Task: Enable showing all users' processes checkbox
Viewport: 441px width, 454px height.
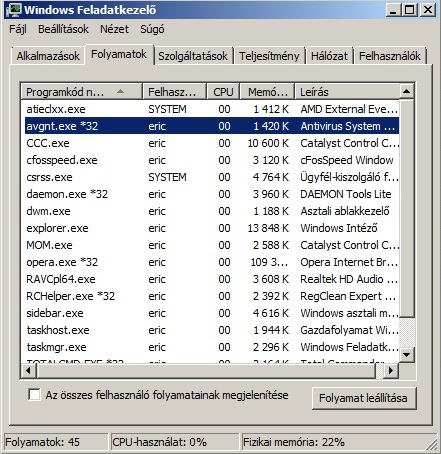Action: click(34, 395)
